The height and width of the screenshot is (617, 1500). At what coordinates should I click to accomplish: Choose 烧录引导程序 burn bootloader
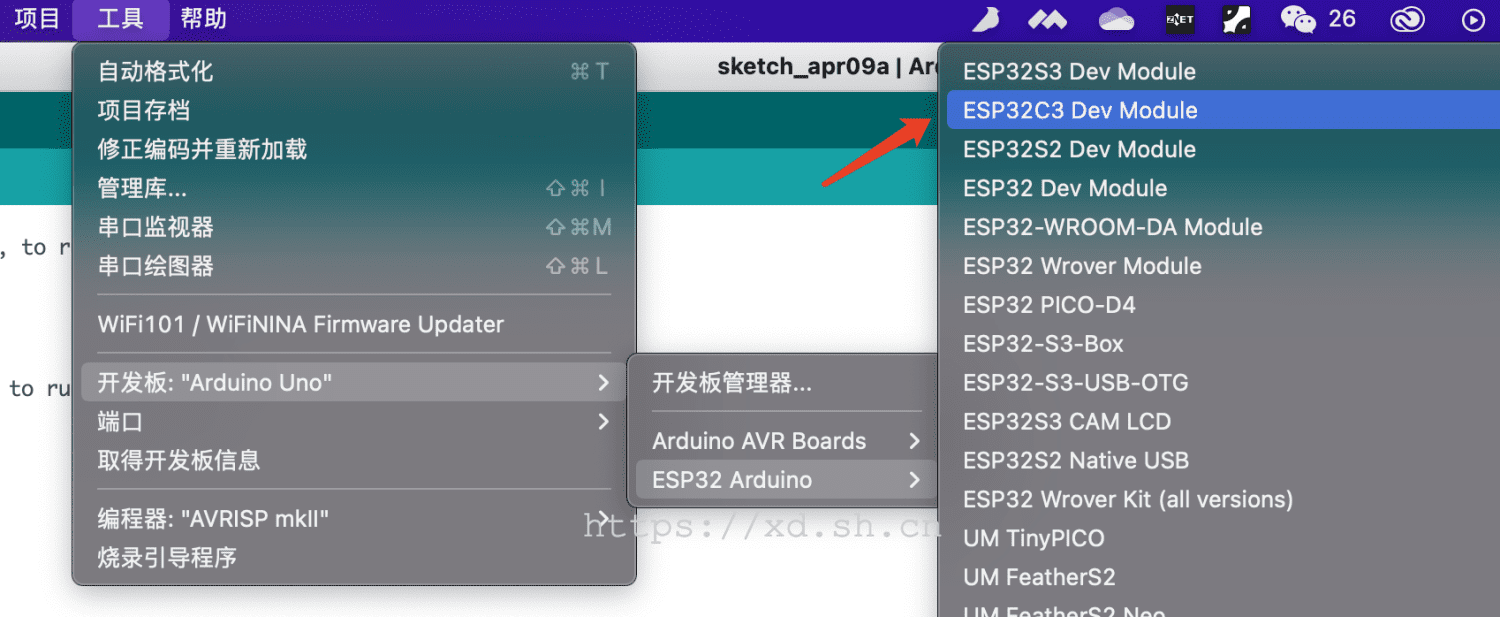[354, 557]
